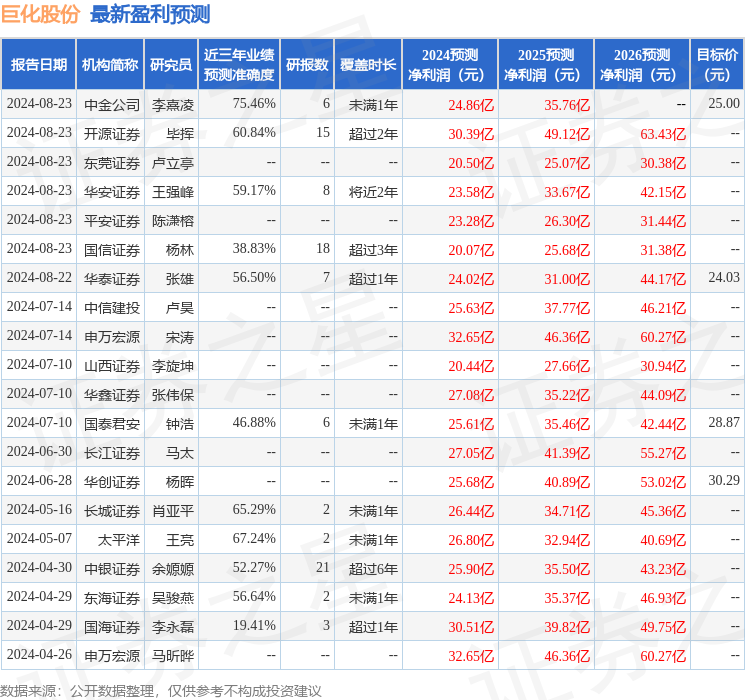This screenshot has width=745, height=700.
Task: Select the 华创证券 institution cell
Action: (x=112, y=482)
